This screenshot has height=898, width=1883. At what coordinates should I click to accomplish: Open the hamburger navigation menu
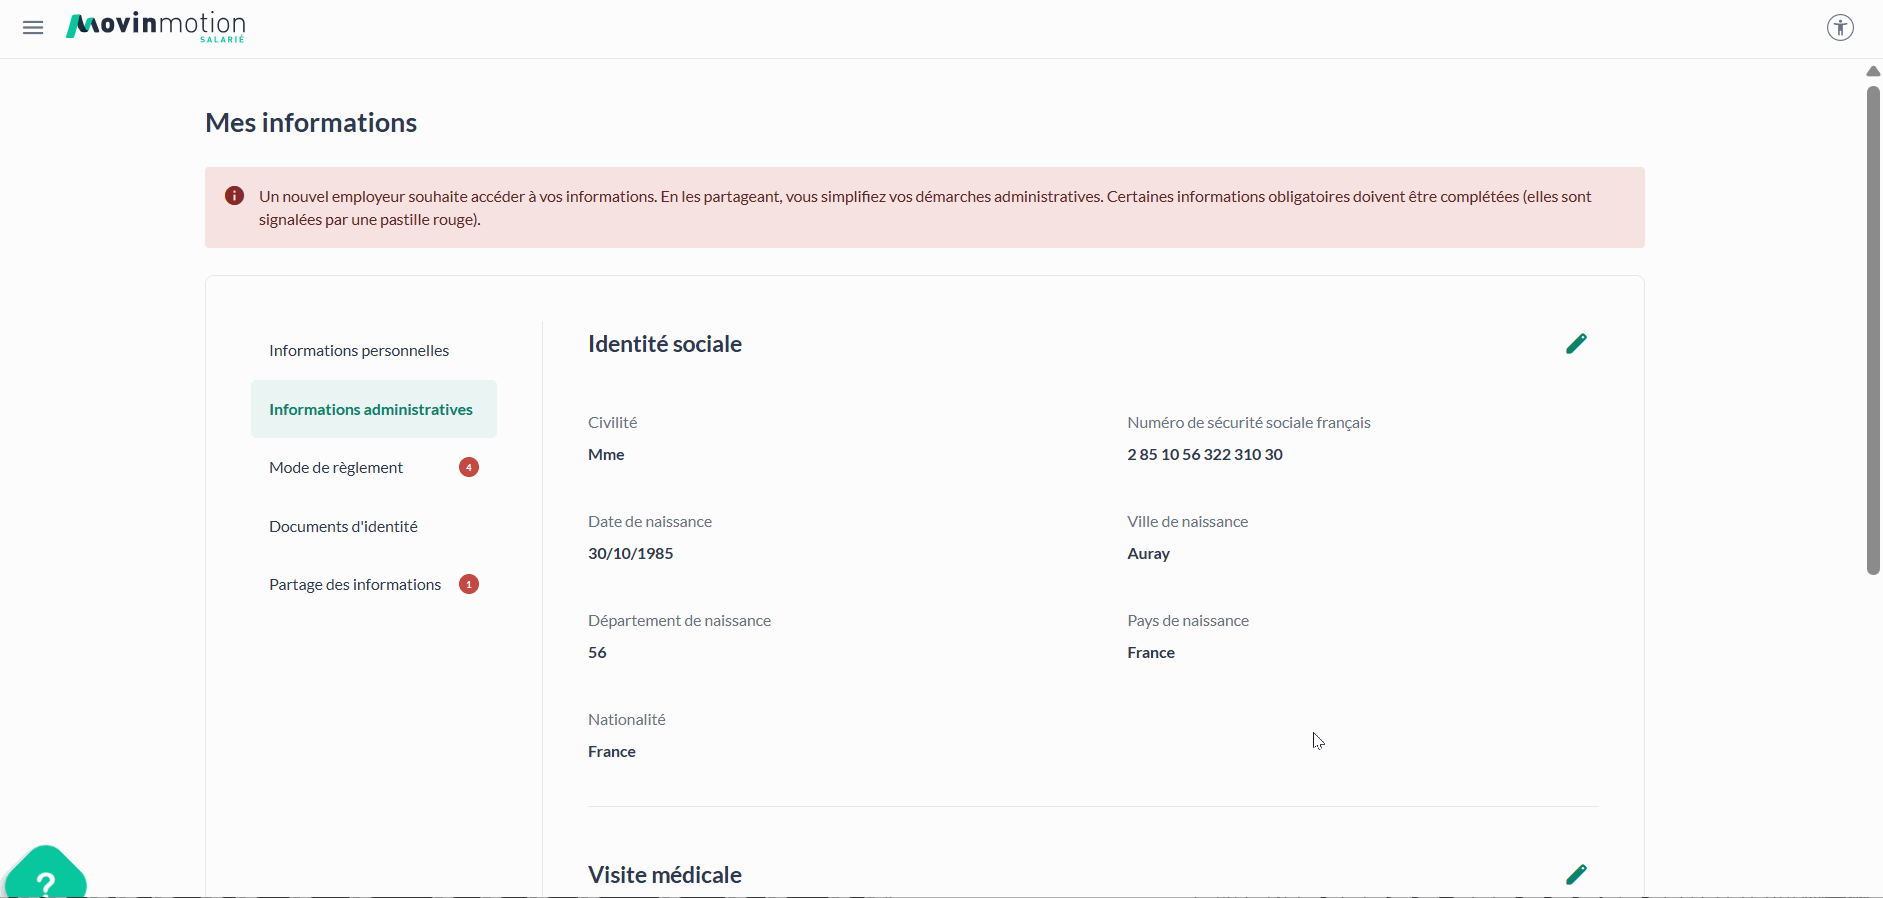click(33, 28)
